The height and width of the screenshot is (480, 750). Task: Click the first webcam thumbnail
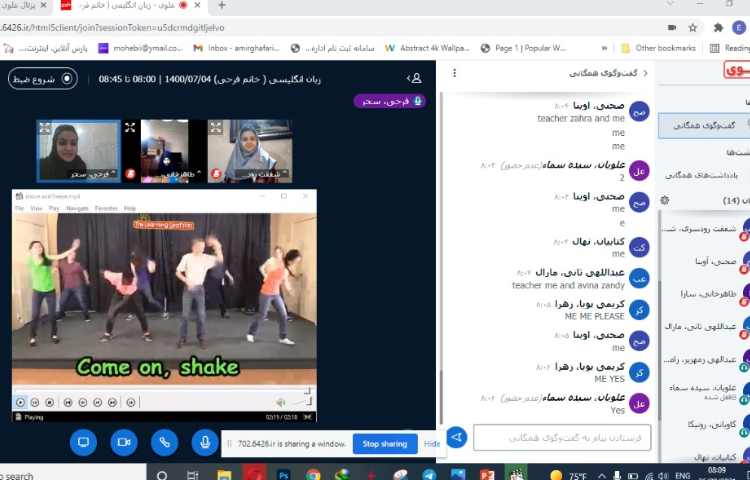pos(78,151)
